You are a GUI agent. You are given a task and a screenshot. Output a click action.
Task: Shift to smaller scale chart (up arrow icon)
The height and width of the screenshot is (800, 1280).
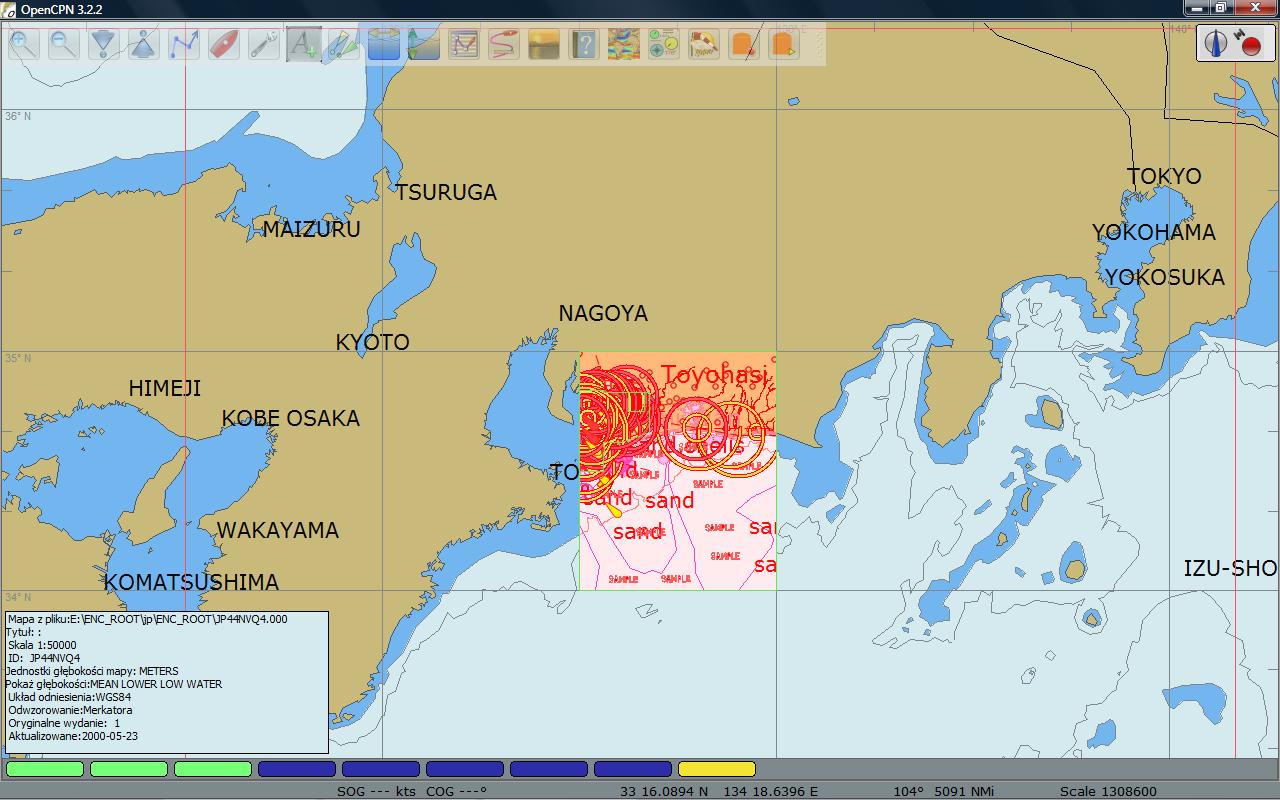pyautogui.click(x=144, y=44)
